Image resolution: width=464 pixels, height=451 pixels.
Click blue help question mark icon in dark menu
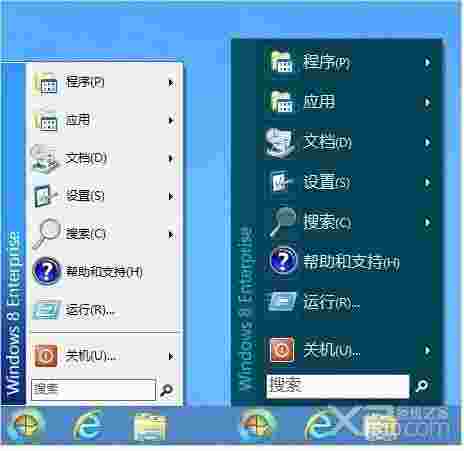tap(283, 260)
